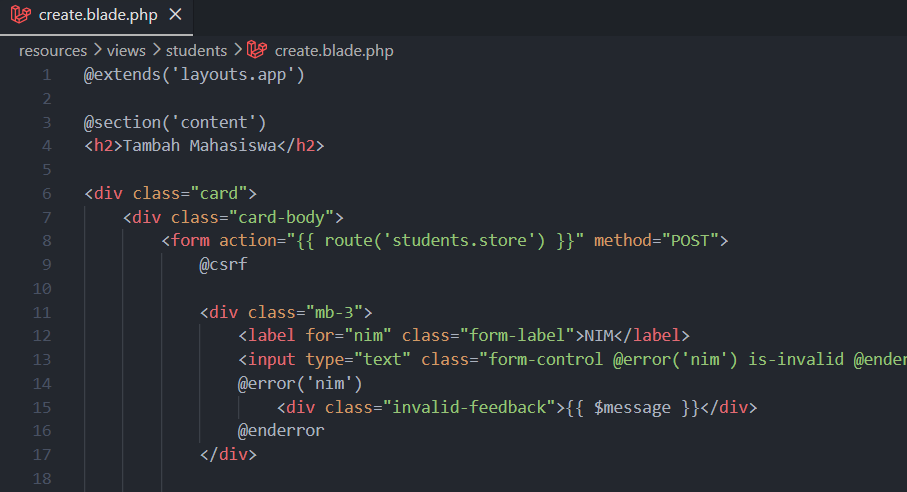Click the @csrf directive
This screenshot has width=907, height=492.
(x=223, y=265)
